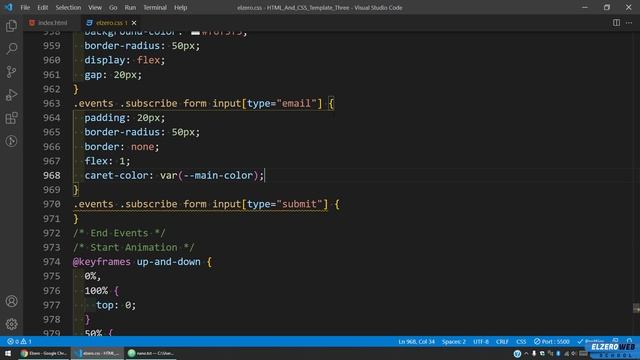Open the editor More Actions ellipsis

[629, 23]
